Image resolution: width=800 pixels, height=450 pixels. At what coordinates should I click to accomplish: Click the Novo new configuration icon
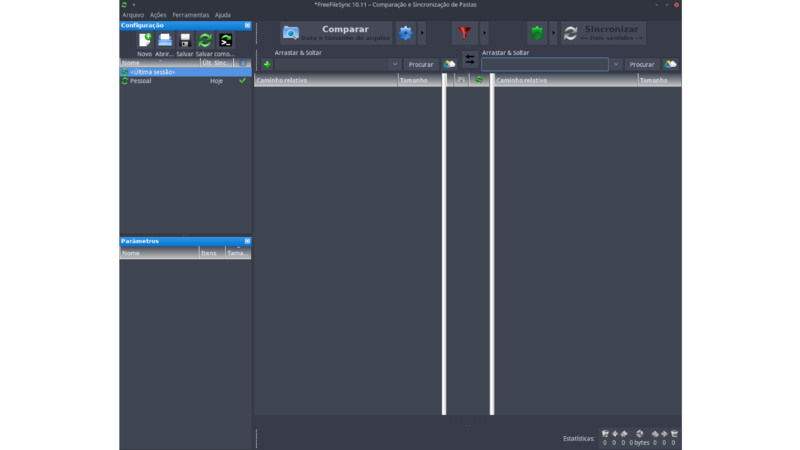(x=144, y=40)
